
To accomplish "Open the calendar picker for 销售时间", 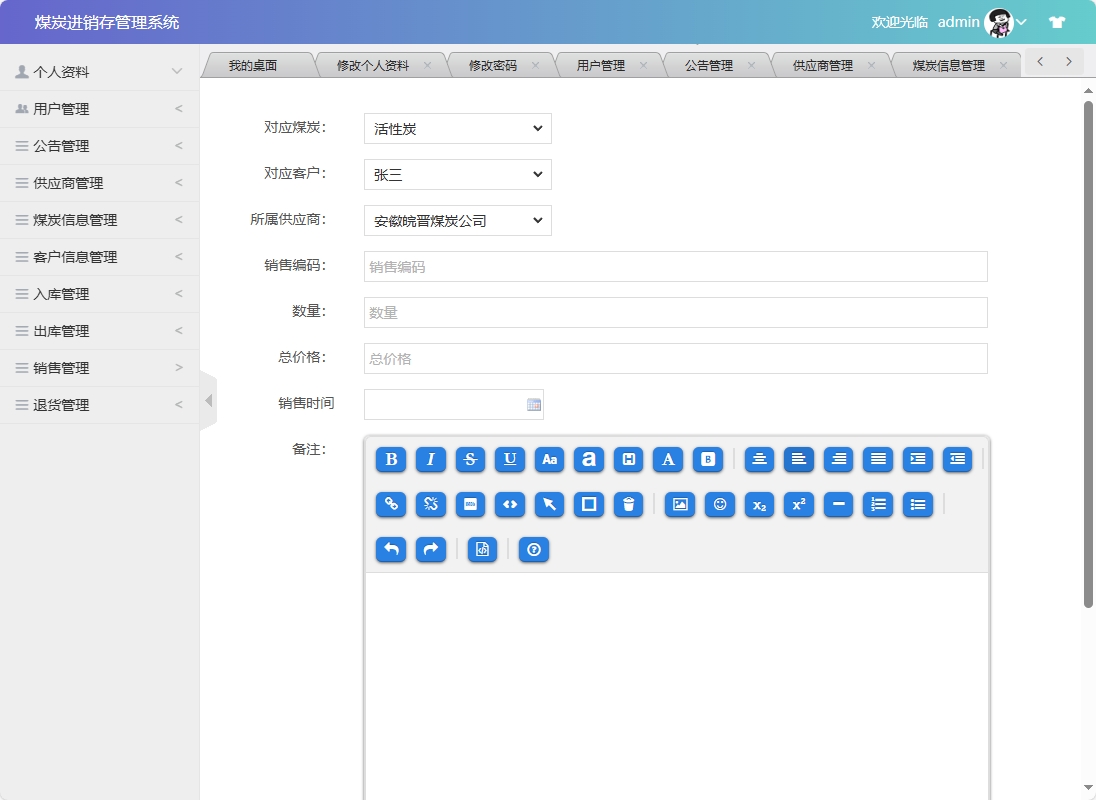I will (533, 404).
